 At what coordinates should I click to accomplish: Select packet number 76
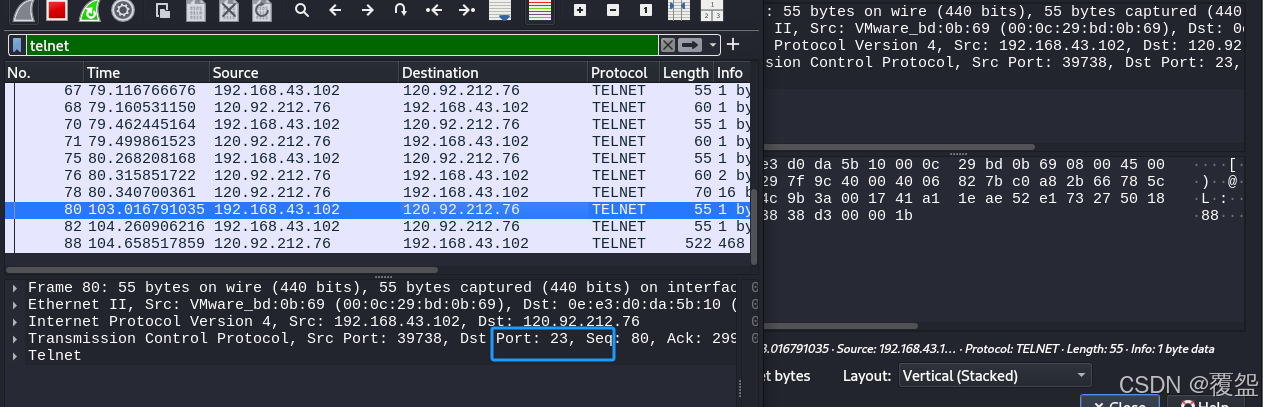coord(377,176)
